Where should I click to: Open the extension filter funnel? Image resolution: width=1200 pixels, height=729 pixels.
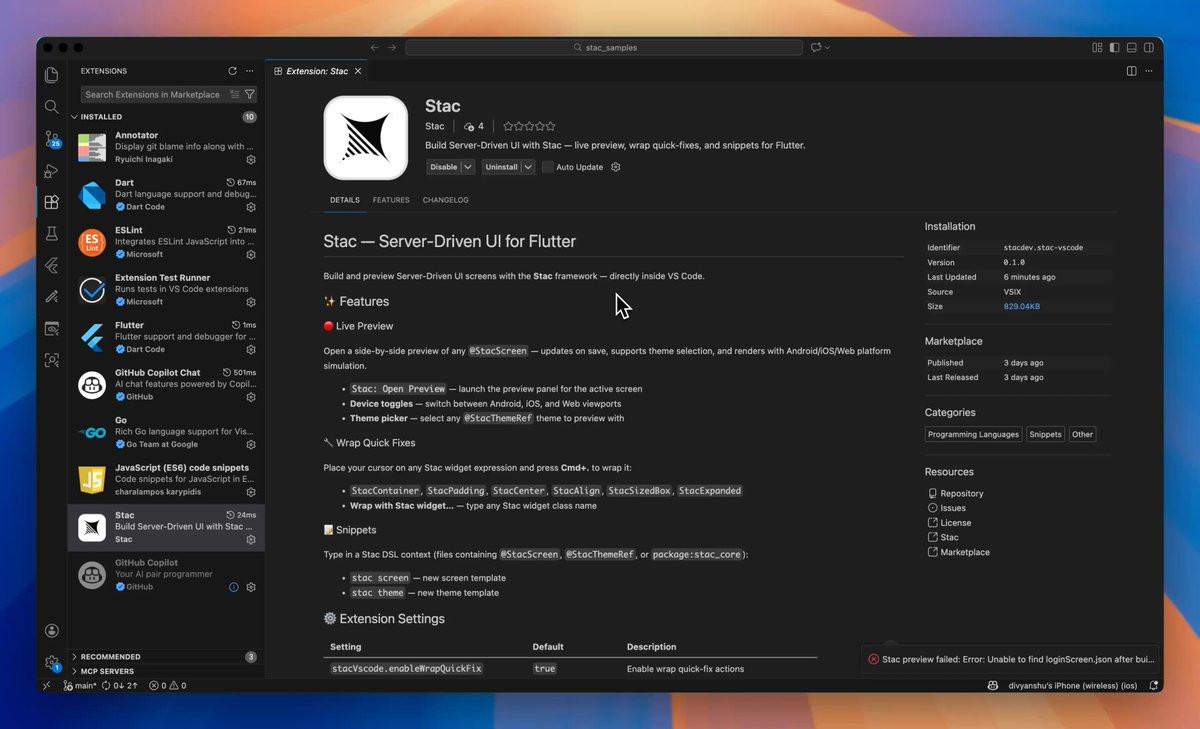tap(250, 94)
